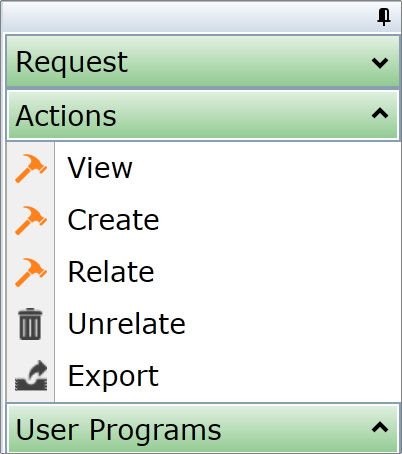Click the User Programs header label
Viewport: 402px width, 454px height.
[x=118, y=430]
